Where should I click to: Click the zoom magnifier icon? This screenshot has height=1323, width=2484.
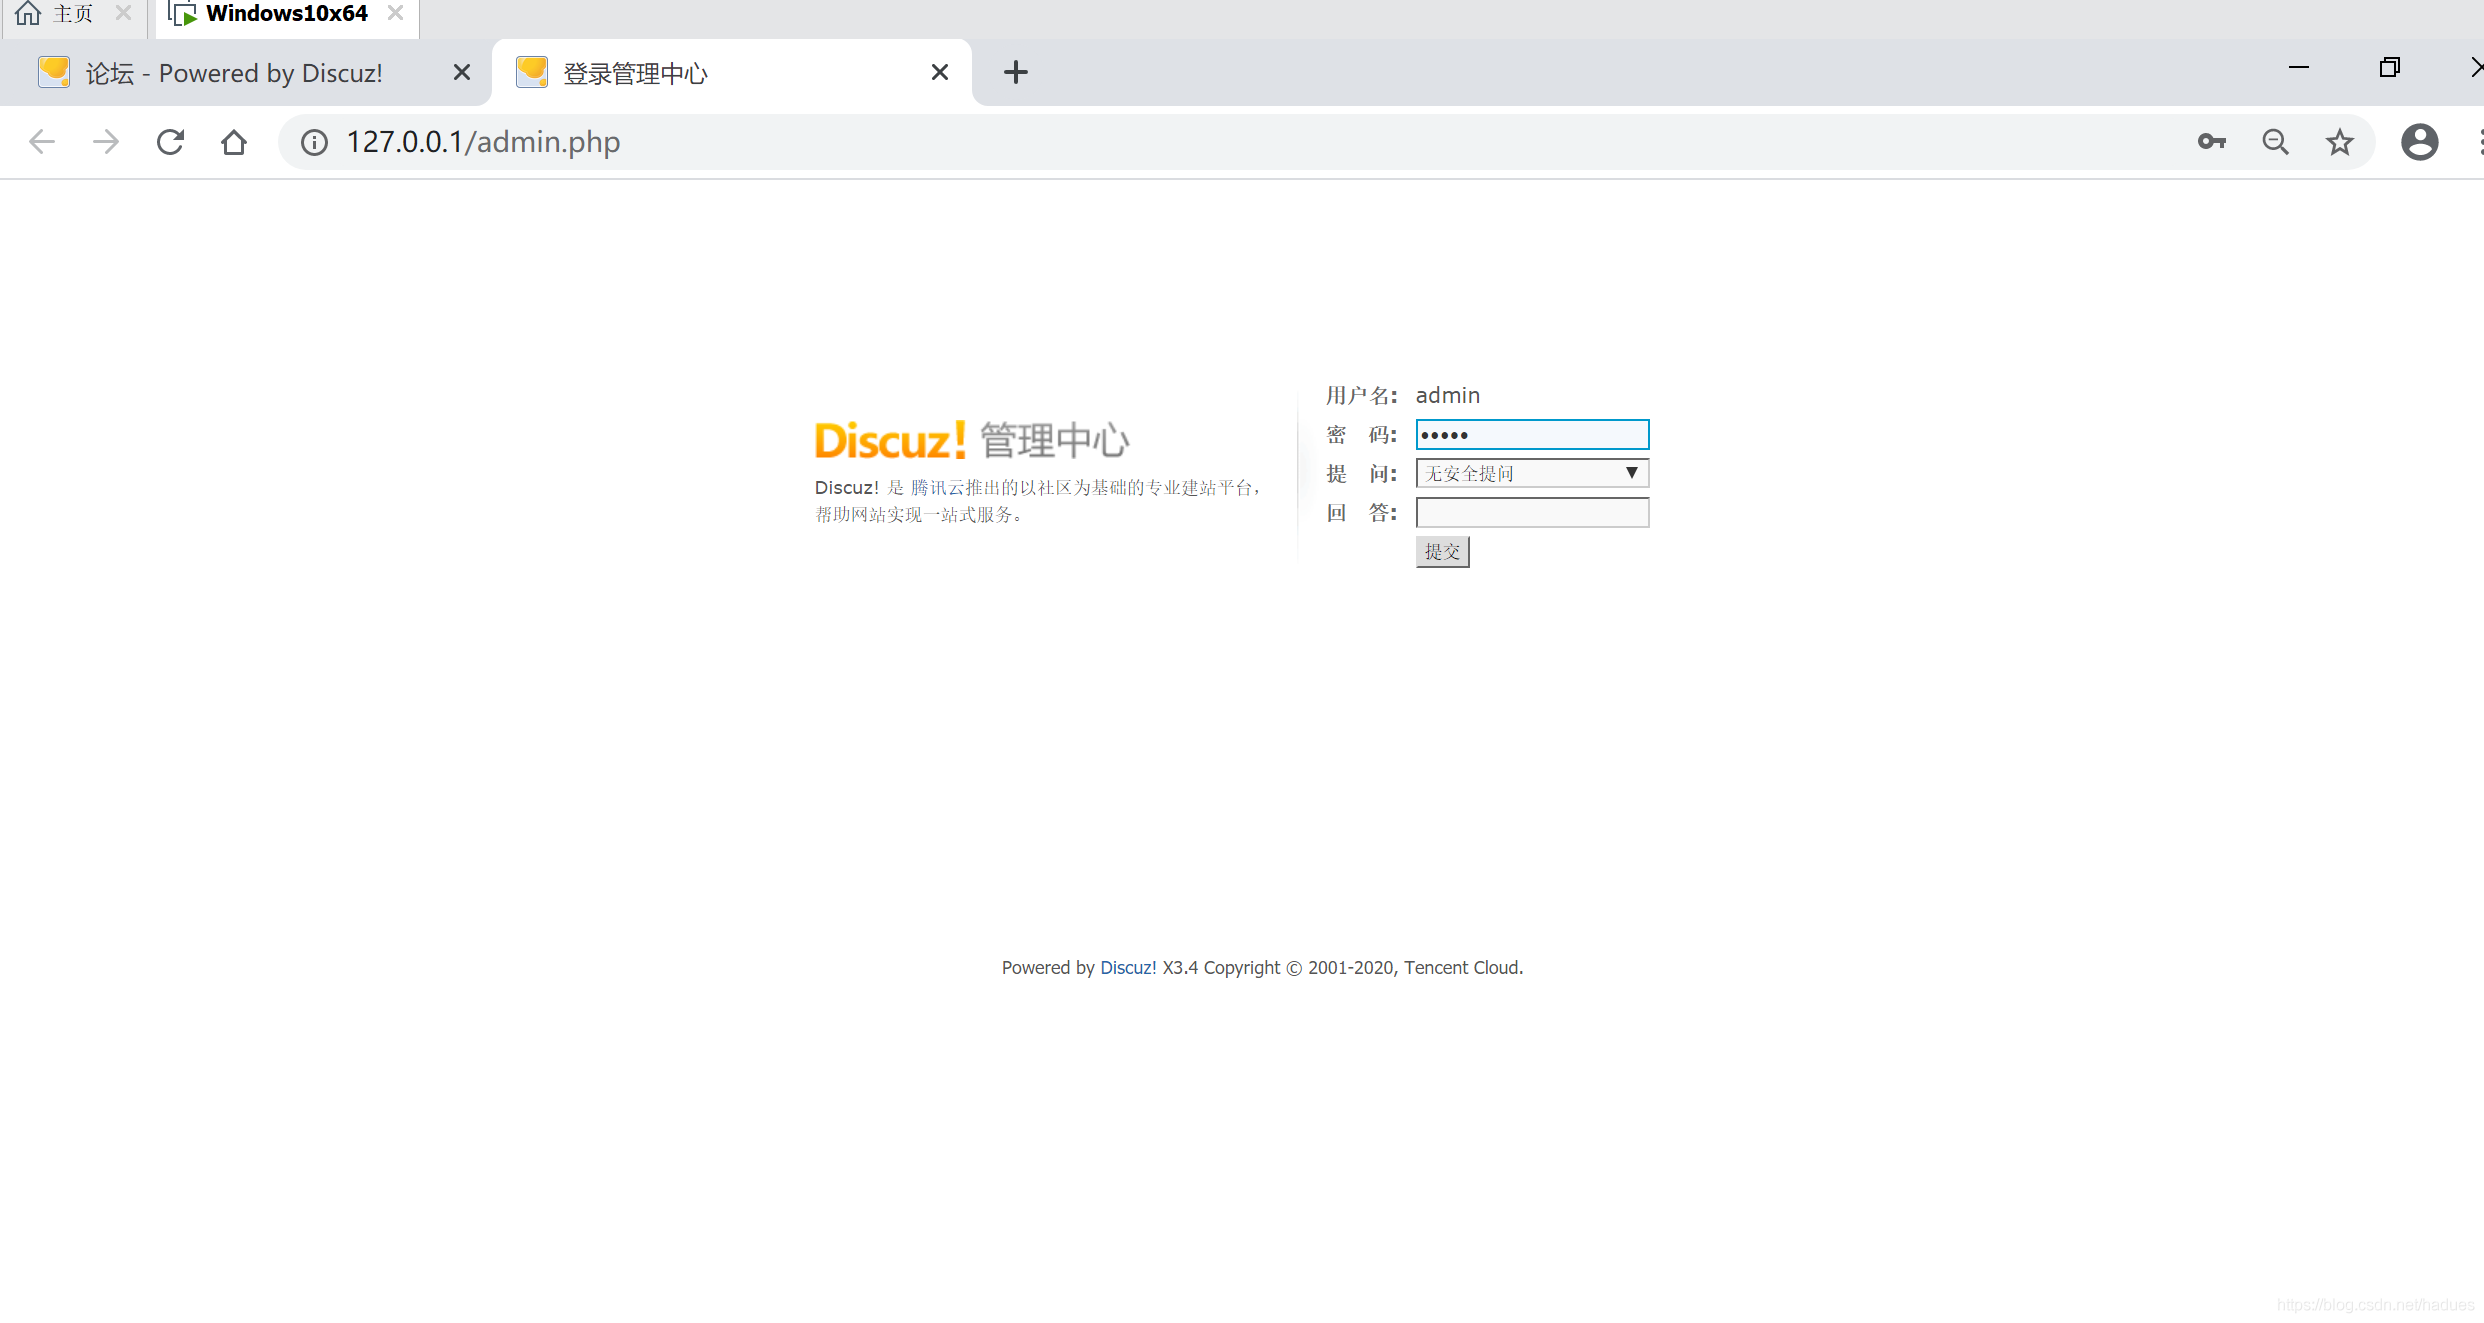2275,142
